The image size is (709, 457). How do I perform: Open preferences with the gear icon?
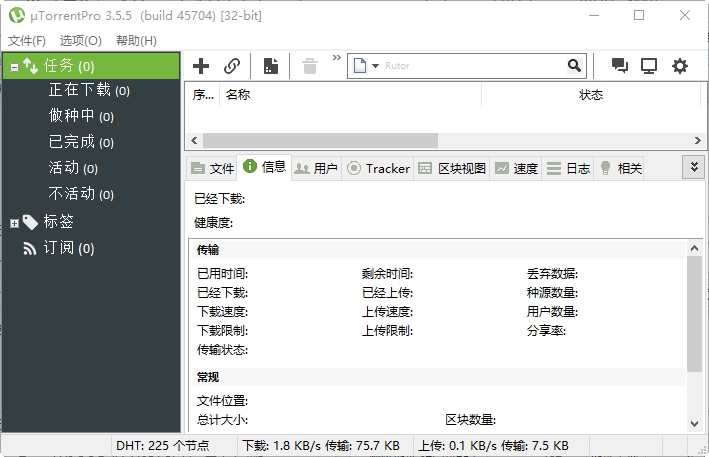[680, 66]
